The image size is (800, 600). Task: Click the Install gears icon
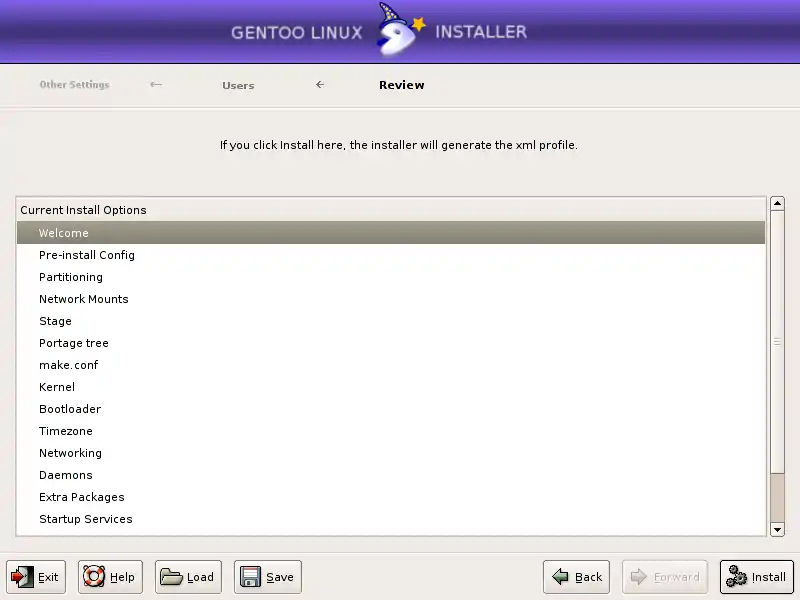click(736, 577)
